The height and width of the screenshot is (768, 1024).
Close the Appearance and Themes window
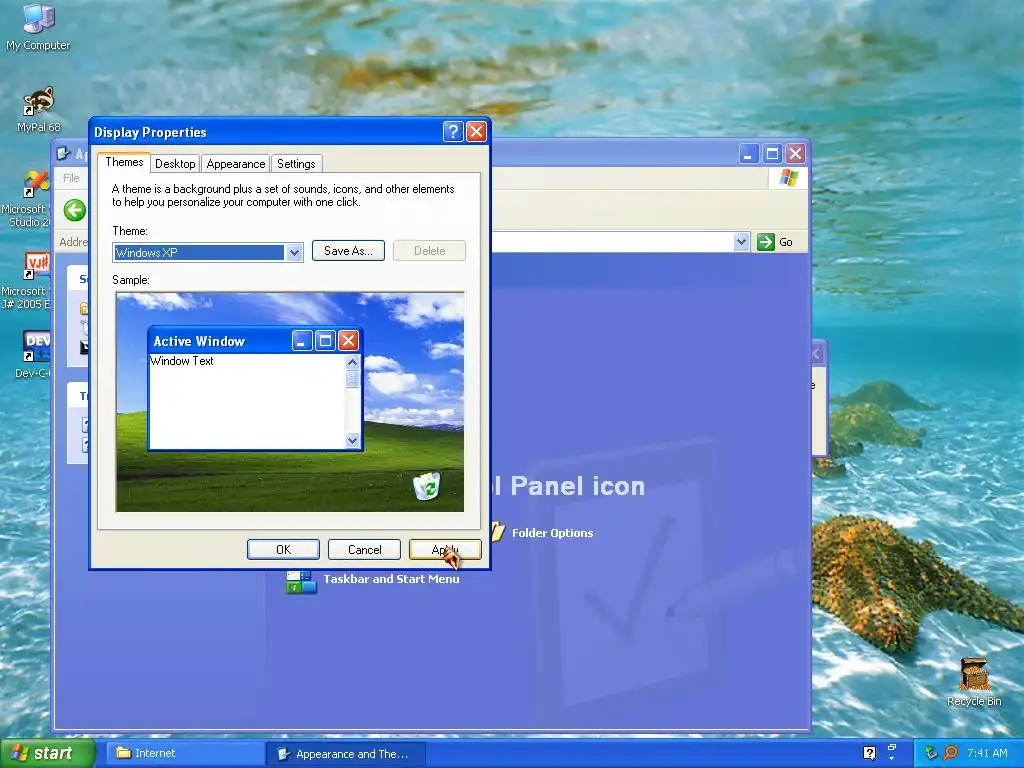pyautogui.click(x=795, y=154)
